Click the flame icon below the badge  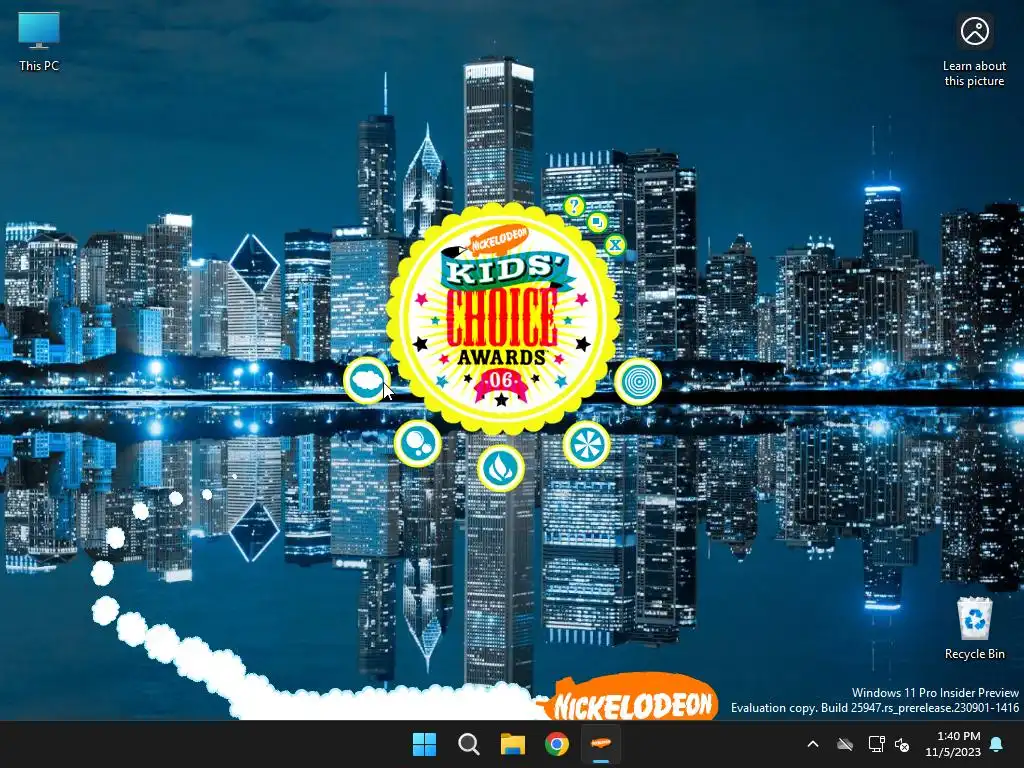[501, 468]
